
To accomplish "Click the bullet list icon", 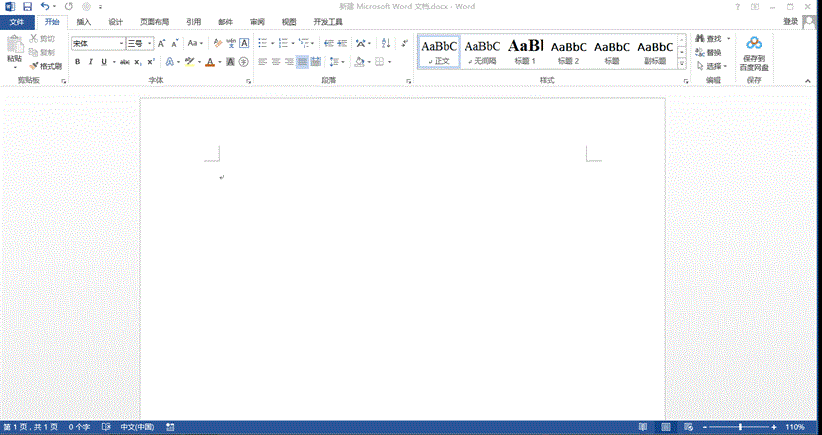I will [x=263, y=43].
